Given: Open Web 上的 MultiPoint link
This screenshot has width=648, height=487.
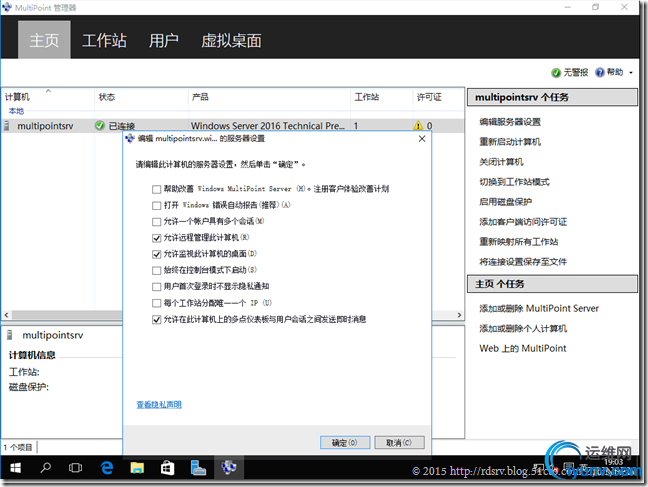Looking at the screenshot, I should (523, 349).
